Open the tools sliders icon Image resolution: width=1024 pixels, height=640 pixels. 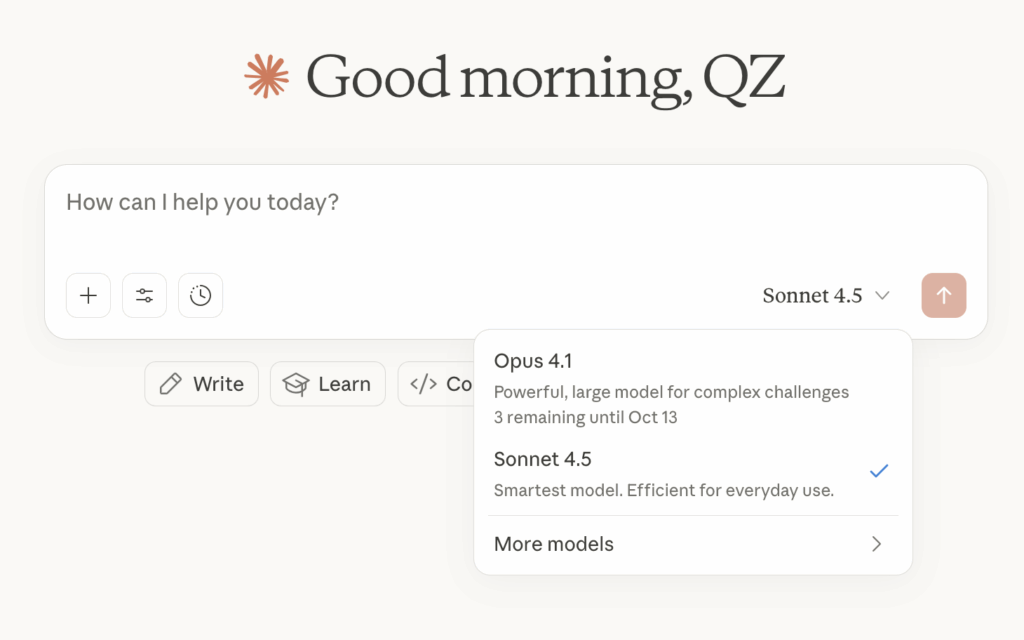coord(144,296)
